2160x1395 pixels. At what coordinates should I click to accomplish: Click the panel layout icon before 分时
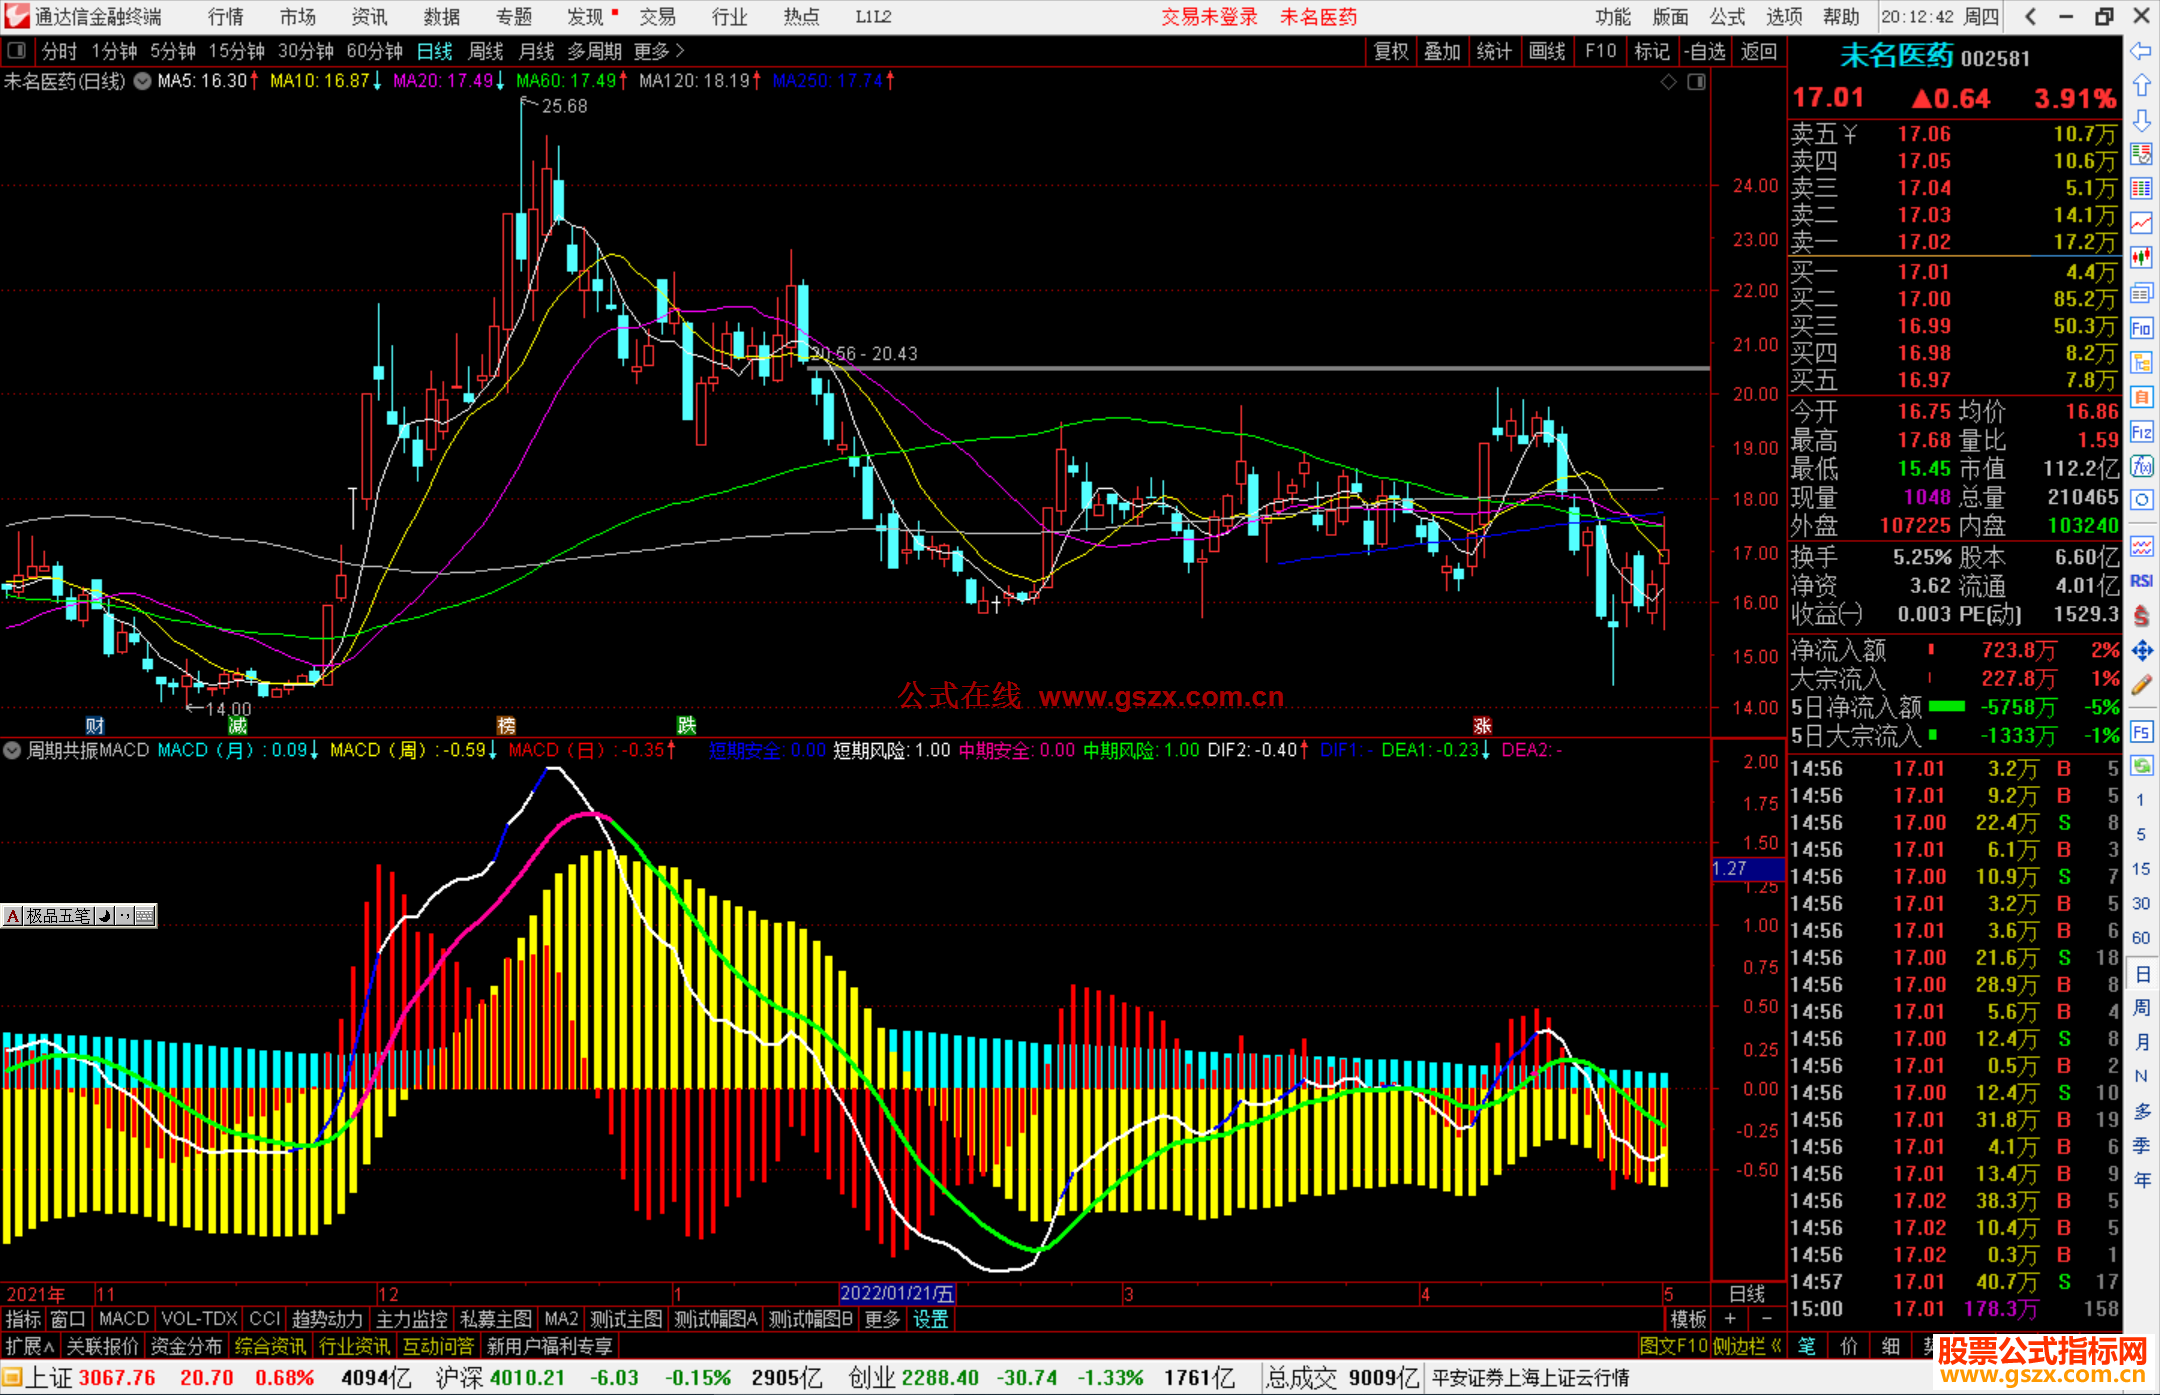click(x=16, y=50)
